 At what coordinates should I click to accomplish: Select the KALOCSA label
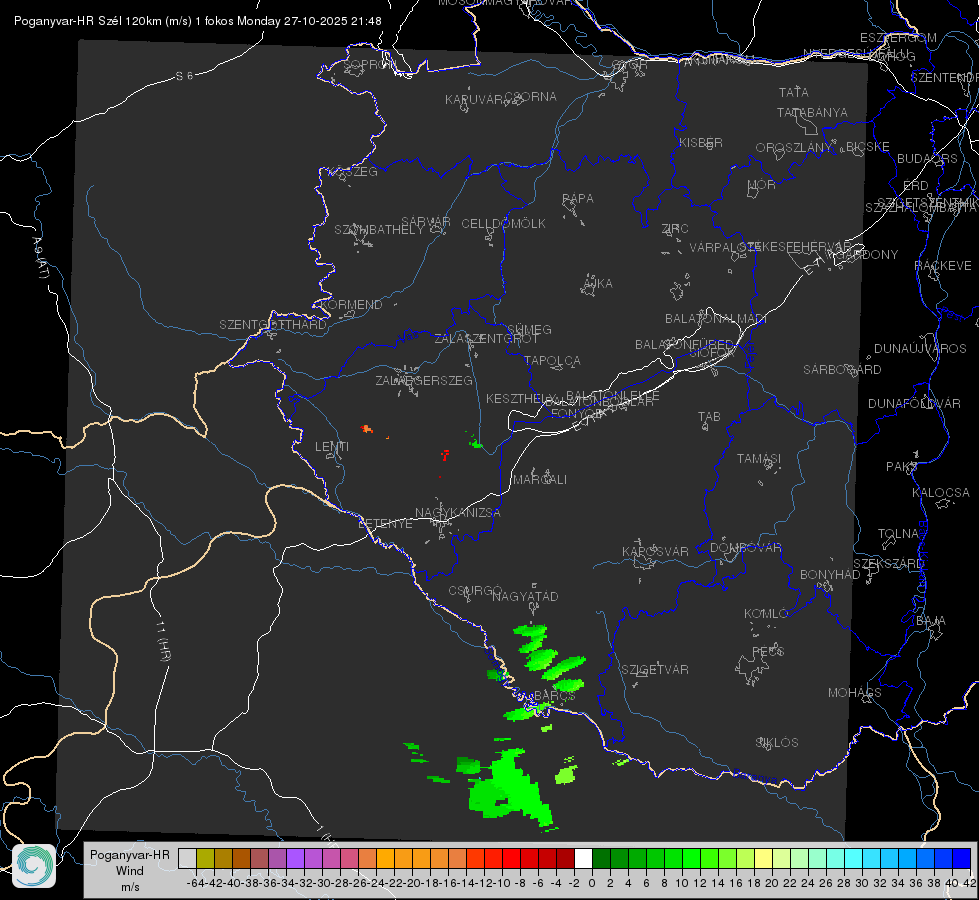[x=941, y=493]
